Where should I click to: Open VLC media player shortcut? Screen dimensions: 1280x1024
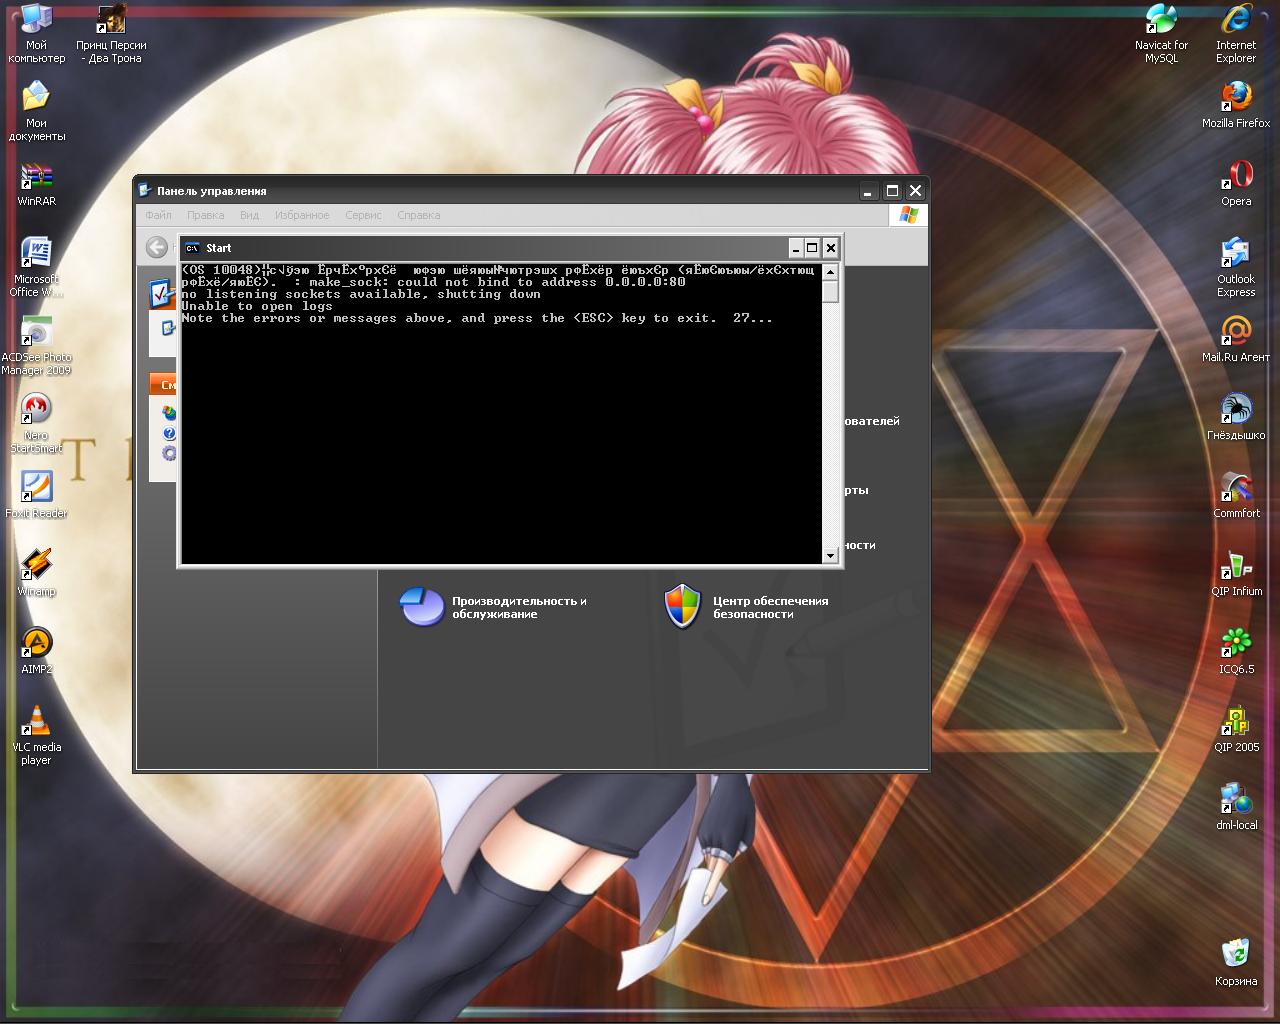tap(36, 723)
